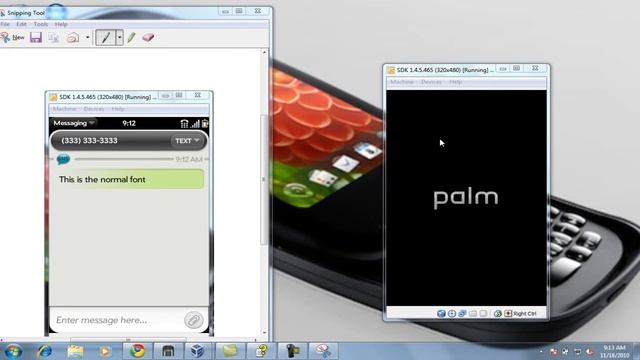The image size is (640, 360).
Task: Switch to VirtualBox cube icon on the taskbar
Action: [x=198, y=351]
